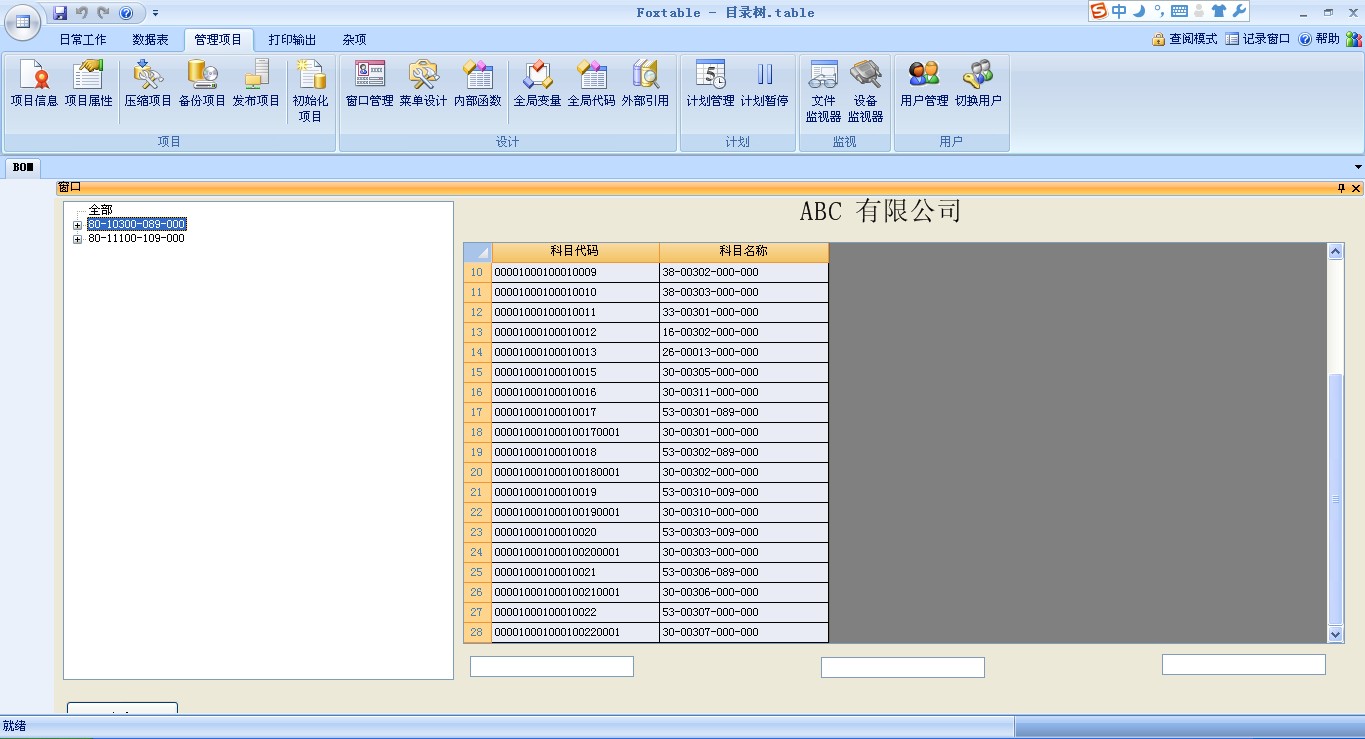Open 计划管理 schedule manager

(710, 83)
